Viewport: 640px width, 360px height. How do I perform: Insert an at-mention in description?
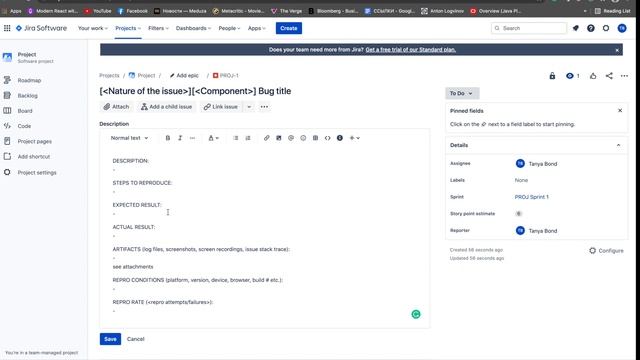291,138
